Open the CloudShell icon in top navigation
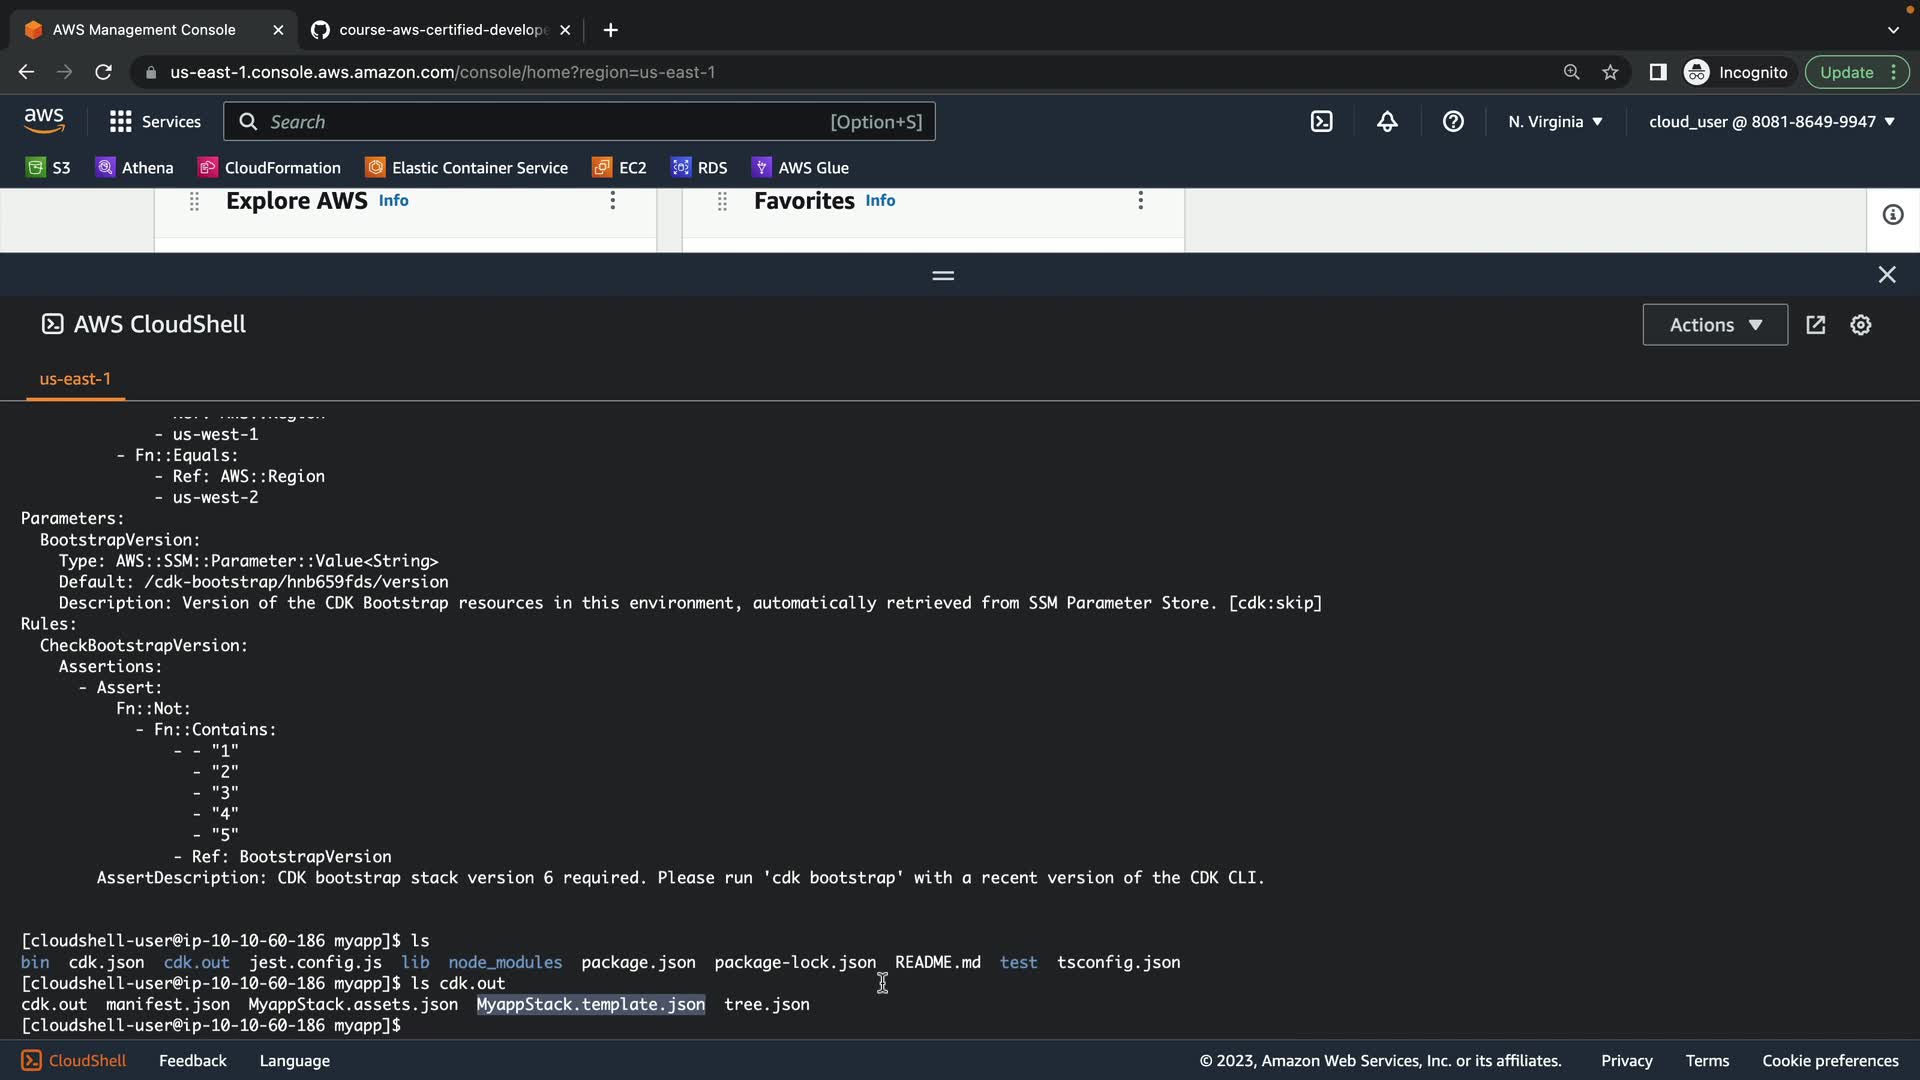The width and height of the screenshot is (1920, 1080). pos(1321,121)
